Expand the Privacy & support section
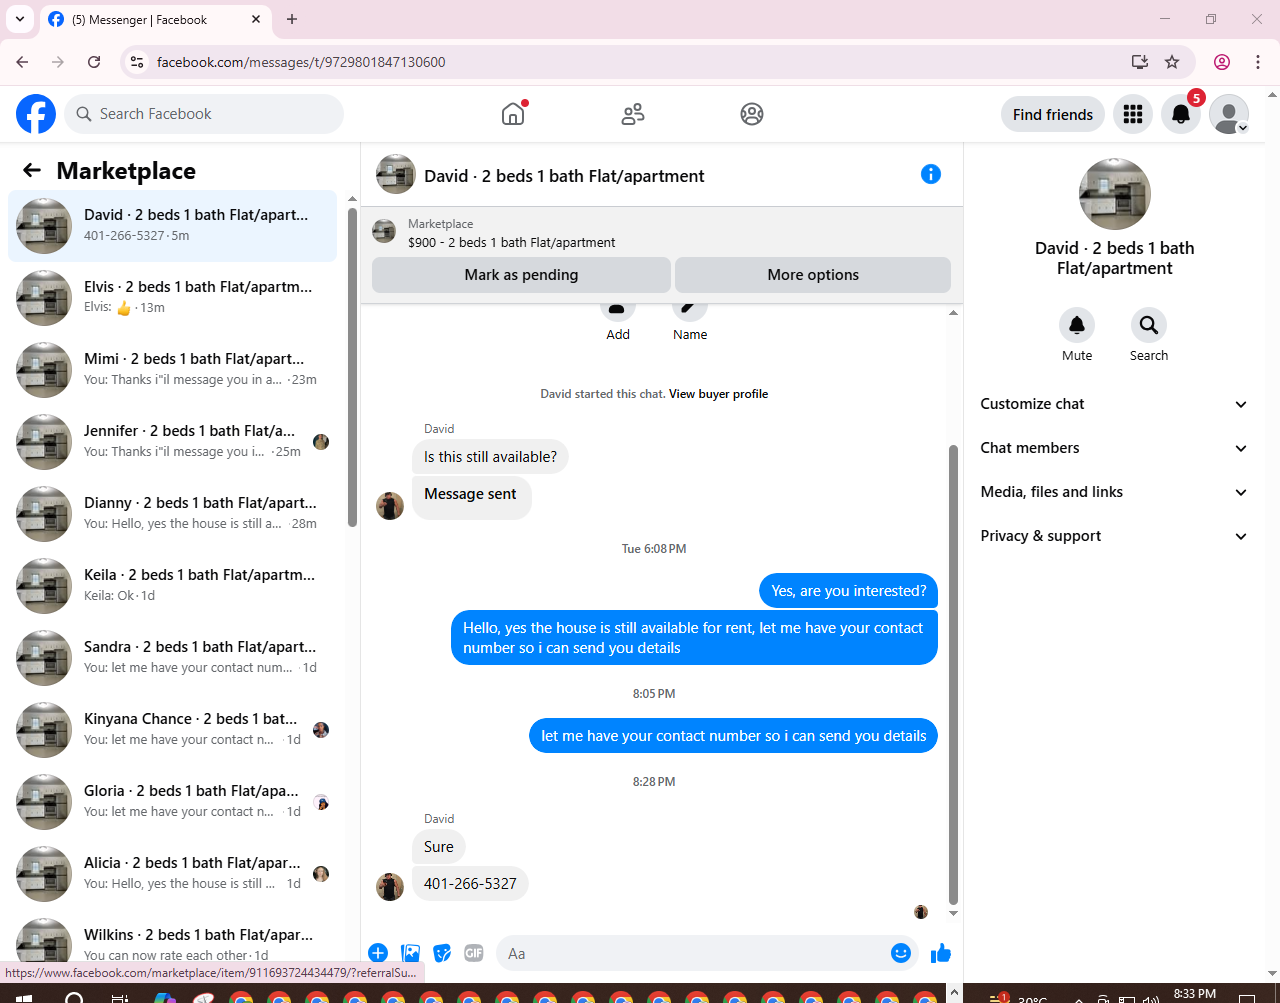 click(1115, 536)
